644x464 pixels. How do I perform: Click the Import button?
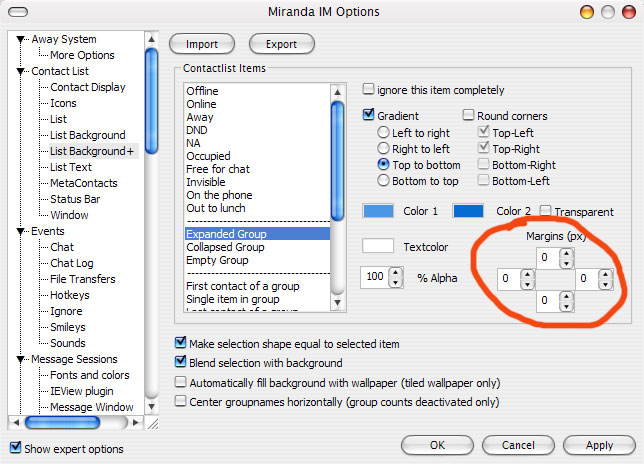[202, 44]
